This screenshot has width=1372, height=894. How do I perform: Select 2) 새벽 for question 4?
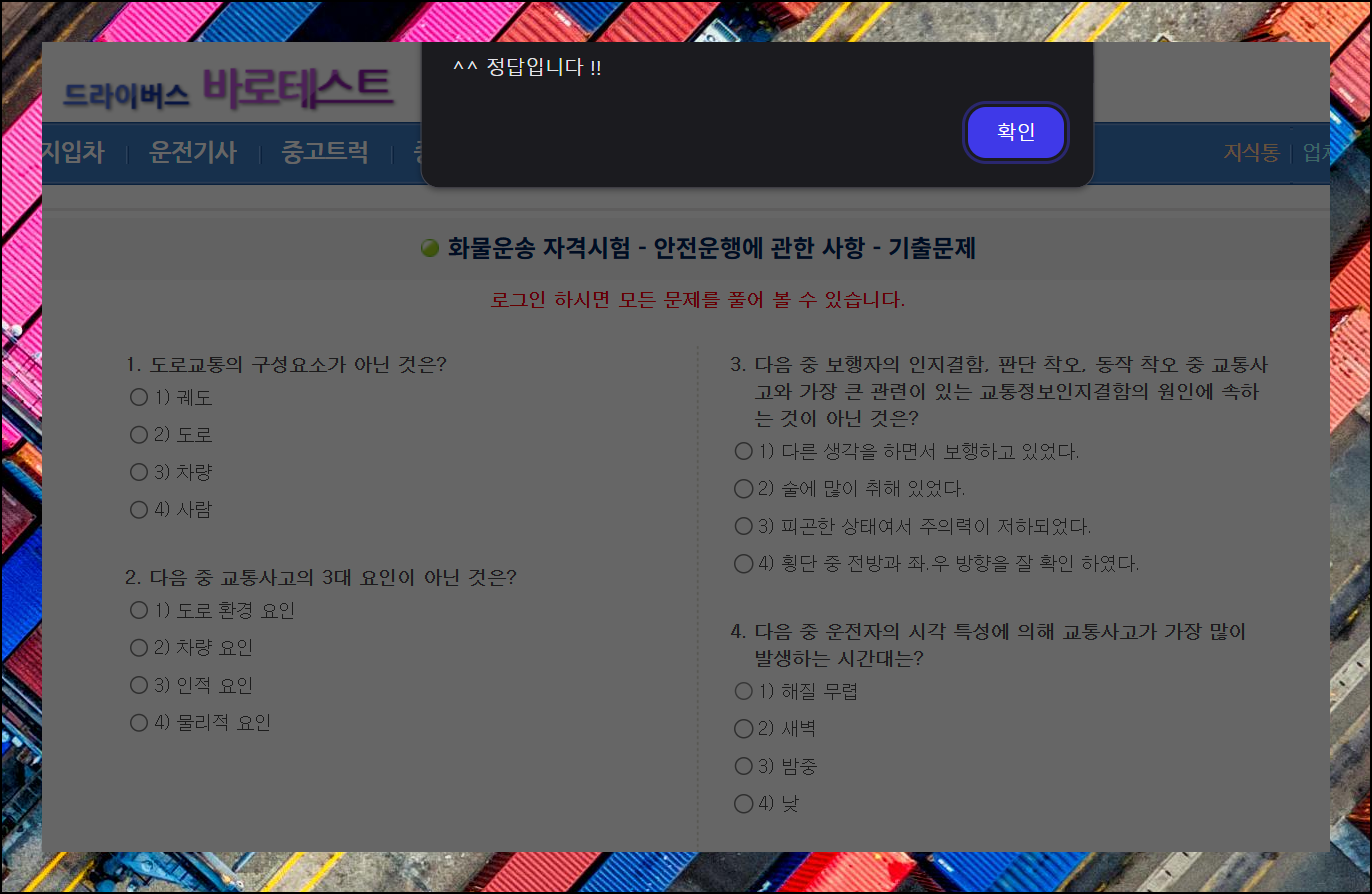tap(743, 728)
